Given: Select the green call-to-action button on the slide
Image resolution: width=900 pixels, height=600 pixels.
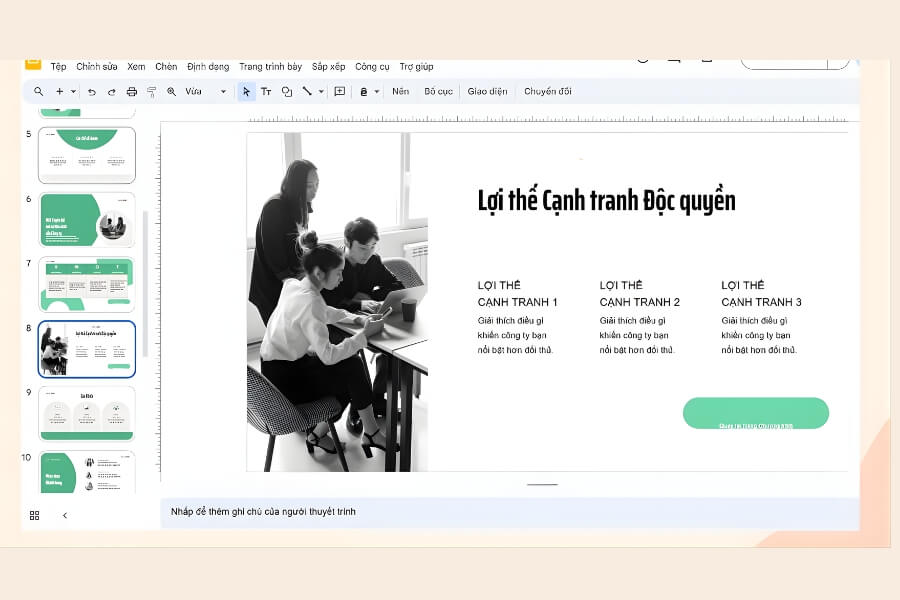Looking at the screenshot, I should (x=756, y=412).
